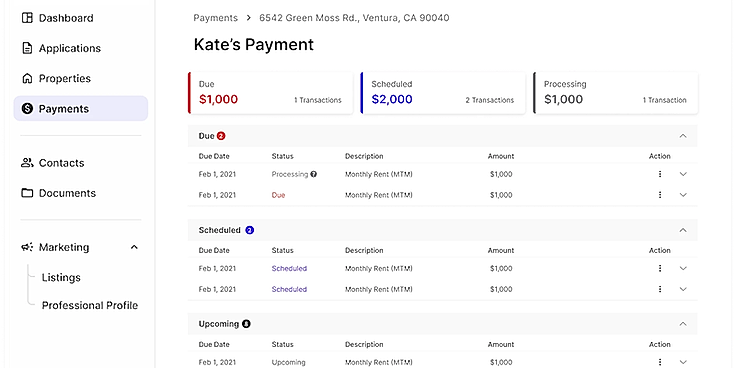The height and width of the screenshot is (368, 736).
Task: Click the Processing $1,000 summary card
Action: [615, 93]
